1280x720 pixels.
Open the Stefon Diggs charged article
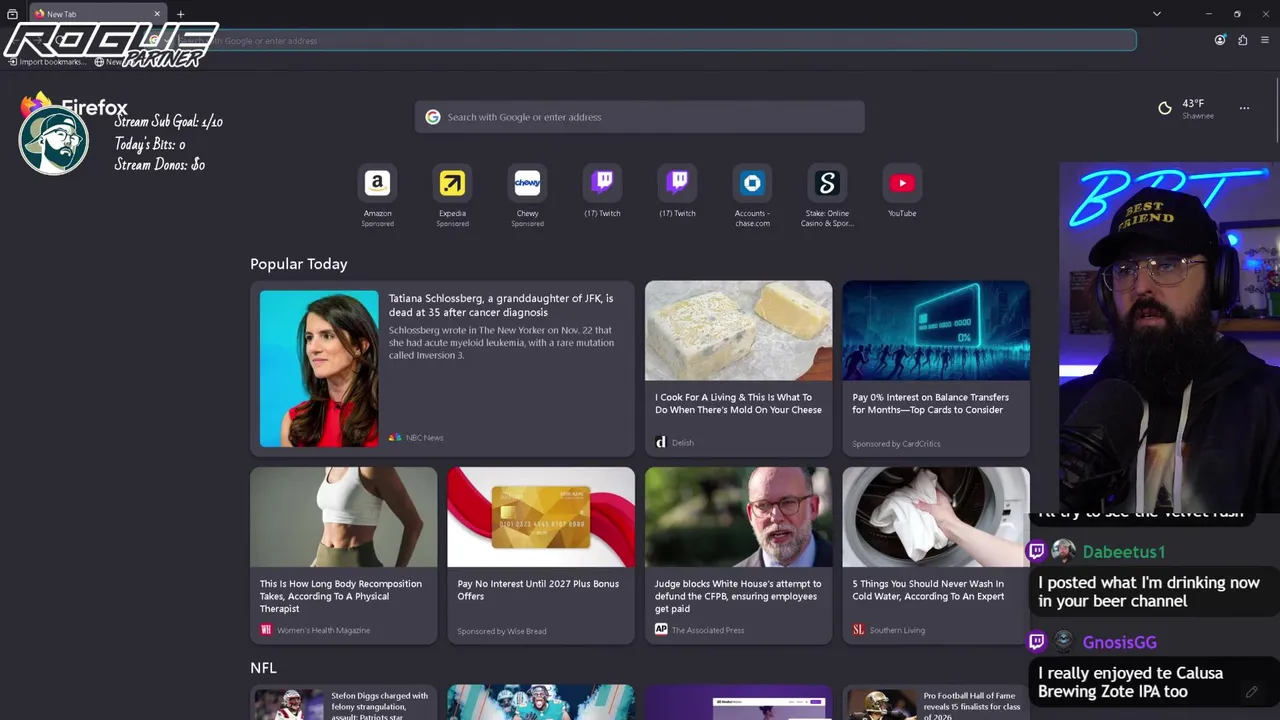pyautogui.click(x=380, y=706)
